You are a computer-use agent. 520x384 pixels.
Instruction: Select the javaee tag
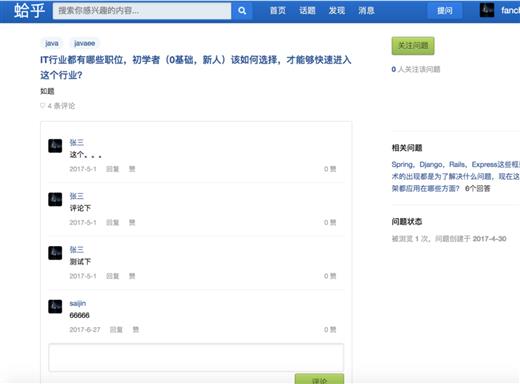pyautogui.click(x=84, y=43)
